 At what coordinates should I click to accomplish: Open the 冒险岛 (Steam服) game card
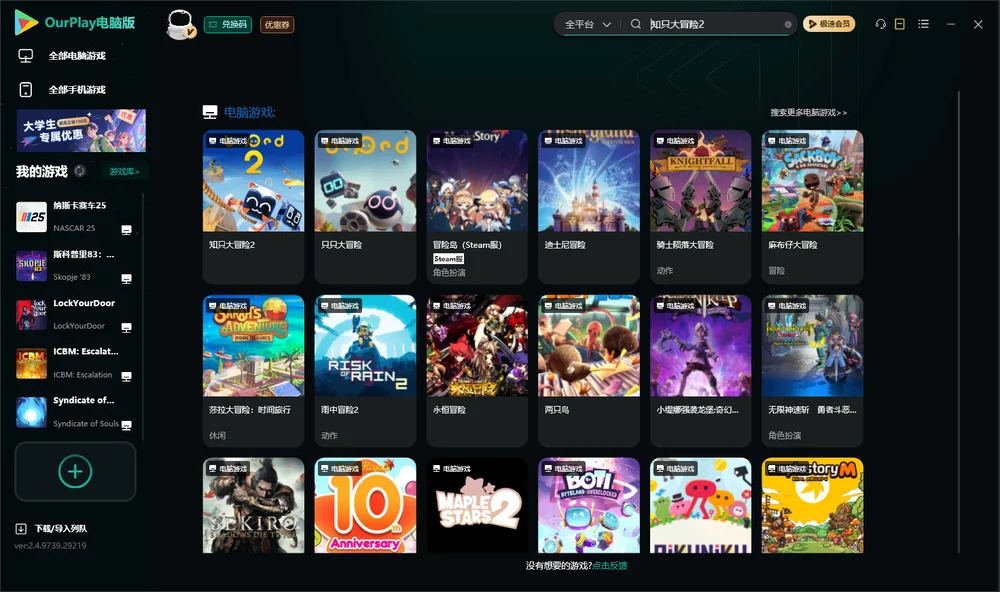[x=477, y=207]
